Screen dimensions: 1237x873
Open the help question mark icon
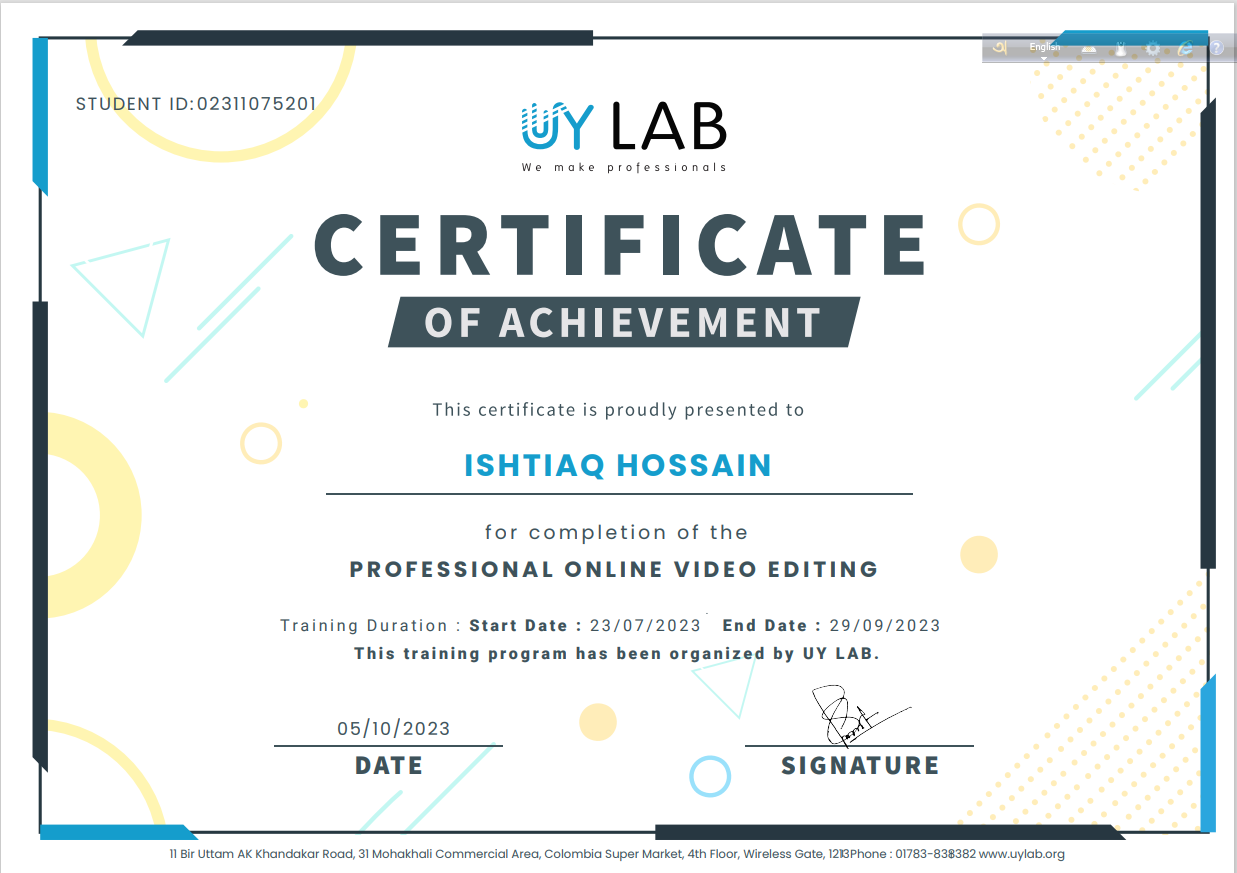[x=1216, y=48]
